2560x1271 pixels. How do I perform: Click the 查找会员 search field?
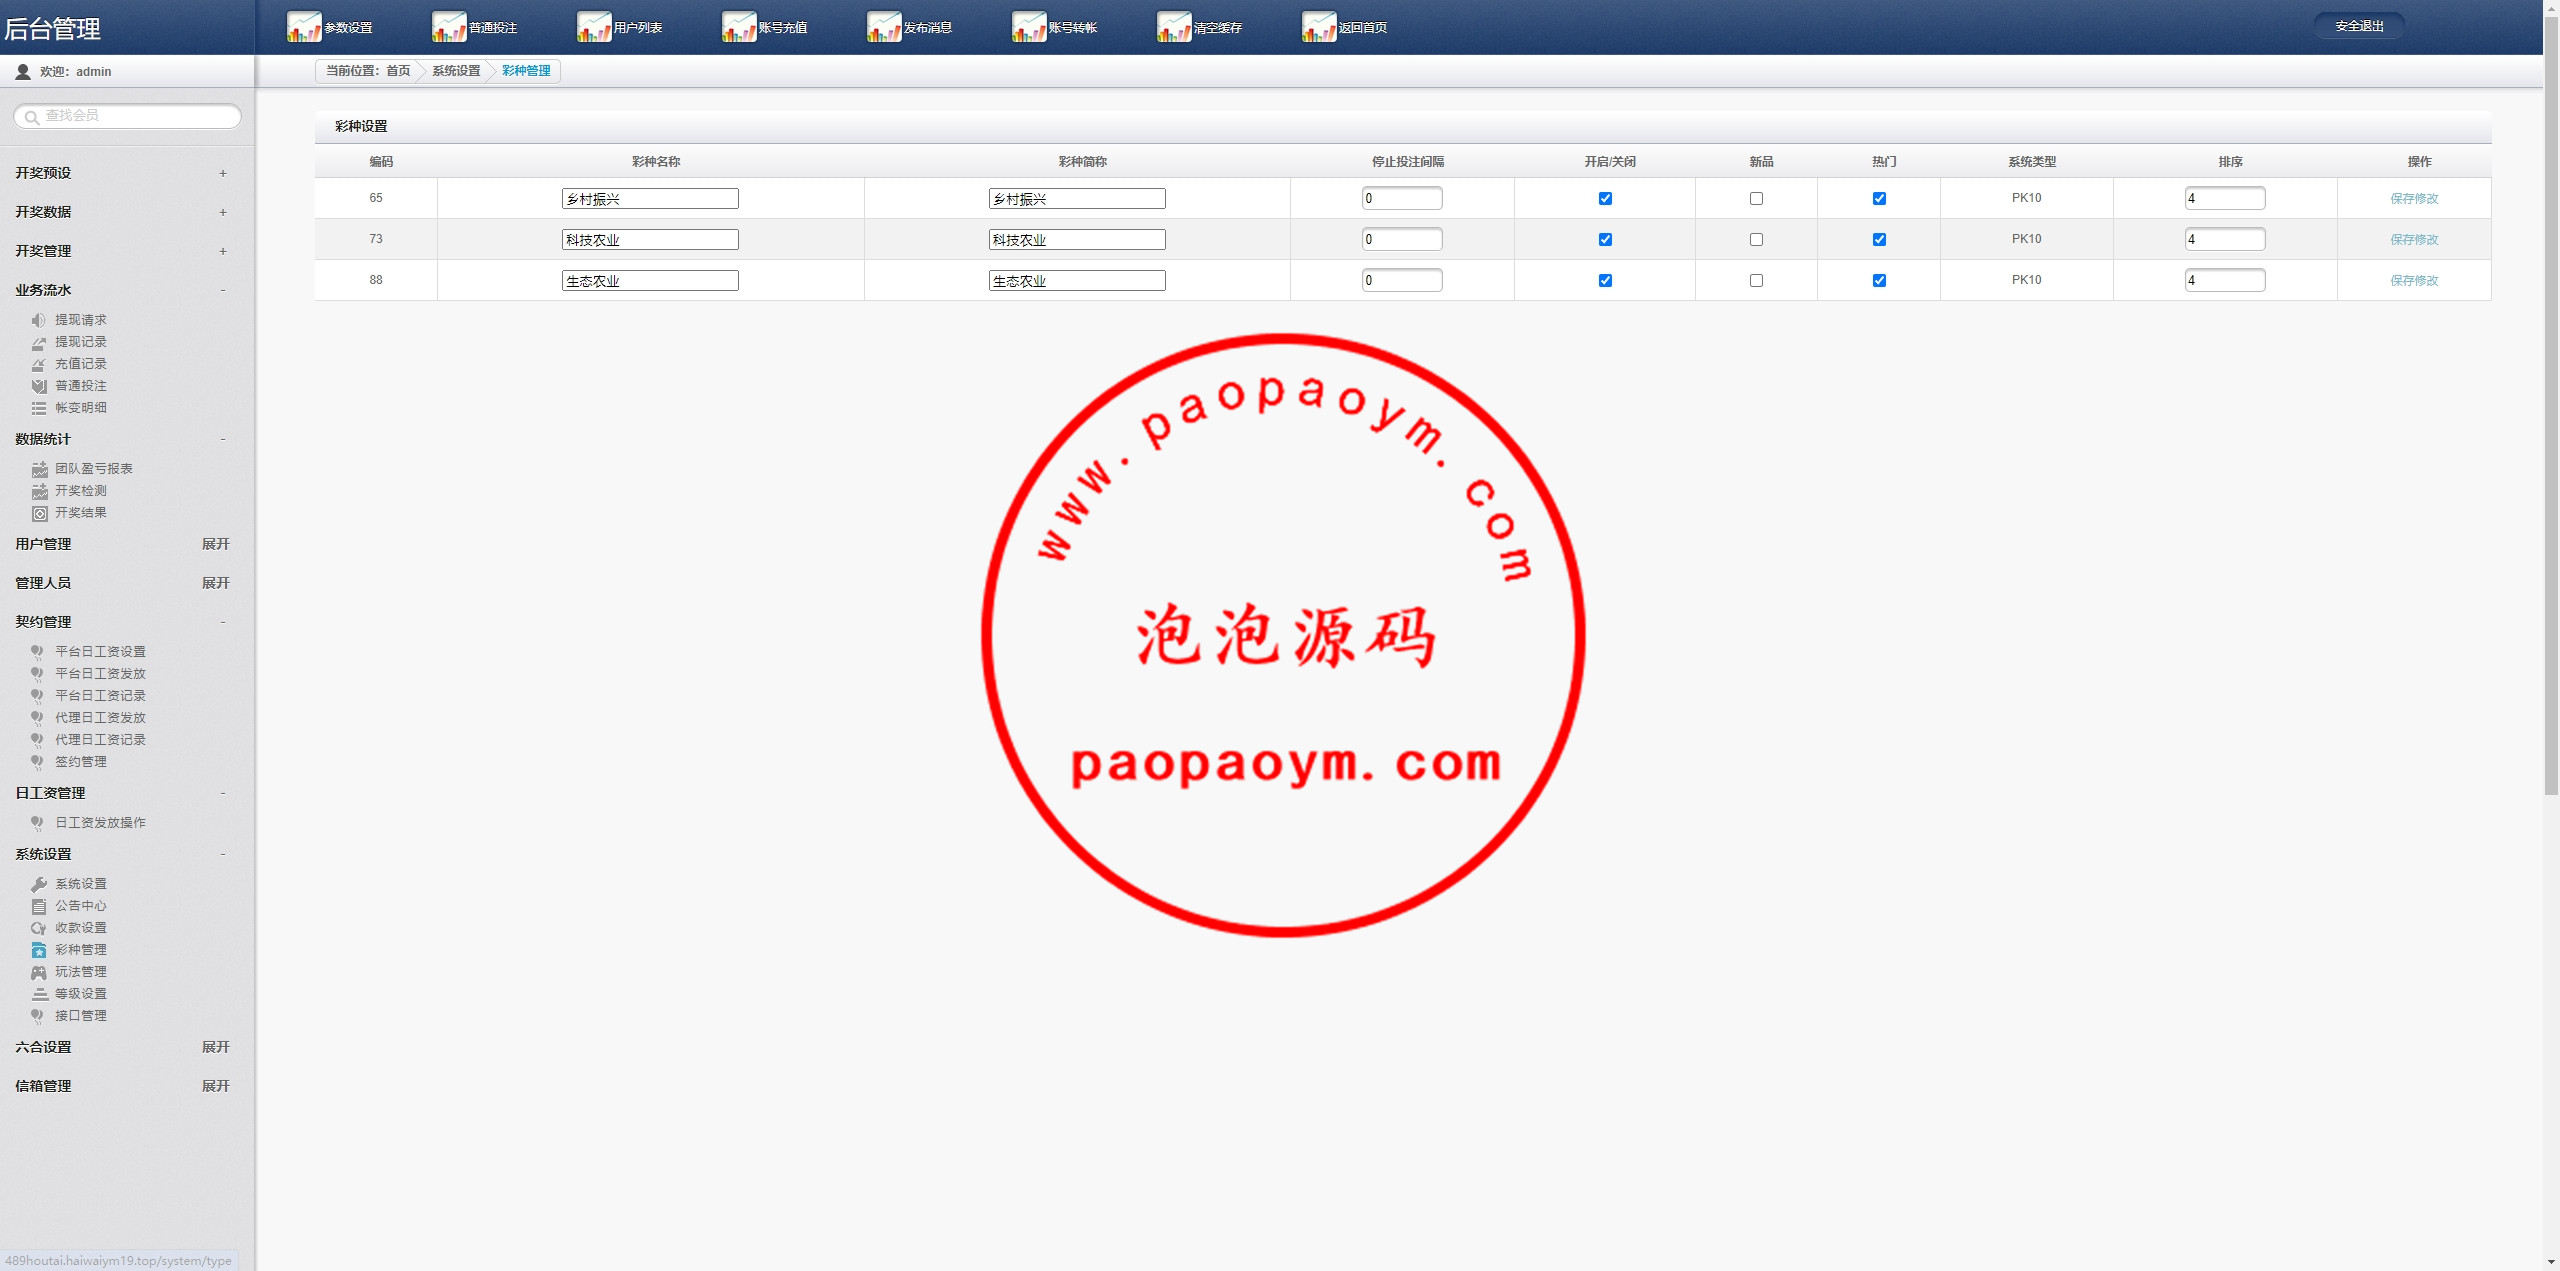(x=127, y=116)
